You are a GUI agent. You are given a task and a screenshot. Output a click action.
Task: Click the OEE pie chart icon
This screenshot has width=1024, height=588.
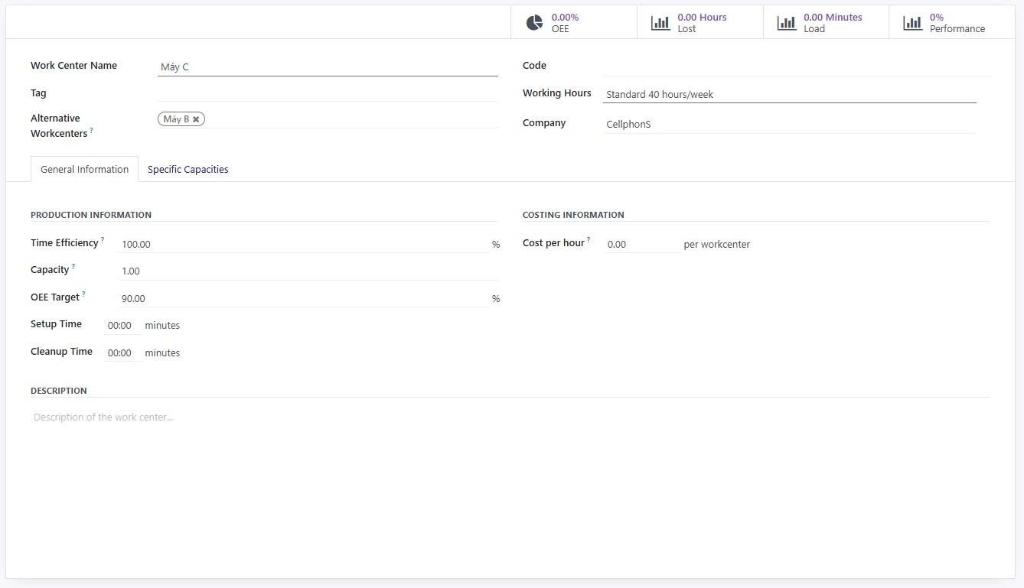pos(535,23)
